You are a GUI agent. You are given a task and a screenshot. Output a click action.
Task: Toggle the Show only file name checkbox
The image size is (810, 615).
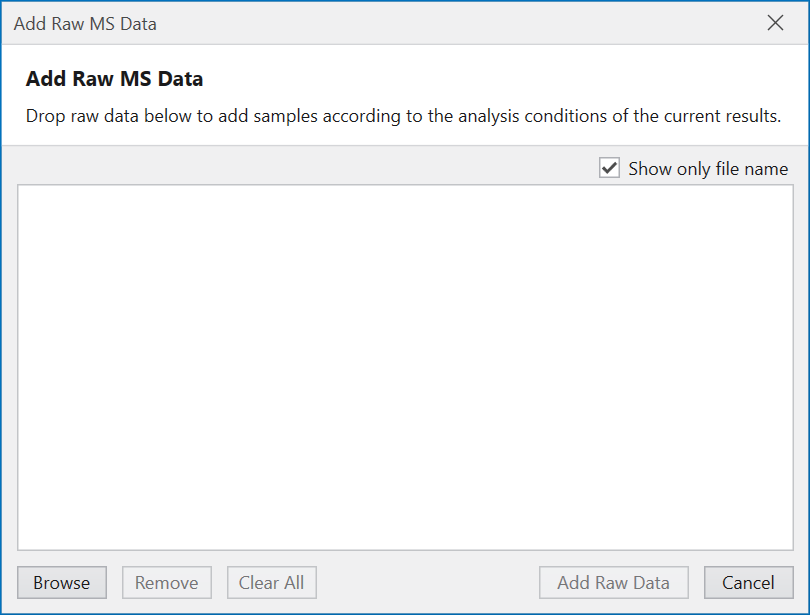coord(609,168)
